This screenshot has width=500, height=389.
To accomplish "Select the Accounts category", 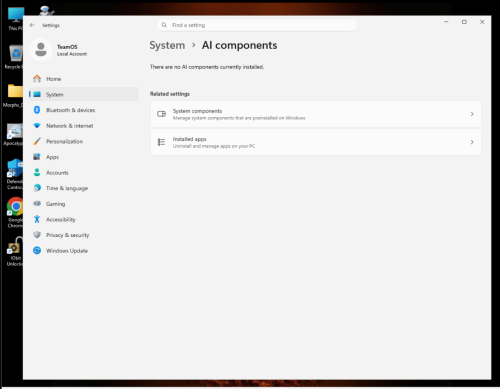I will click(x=84, y=173).
